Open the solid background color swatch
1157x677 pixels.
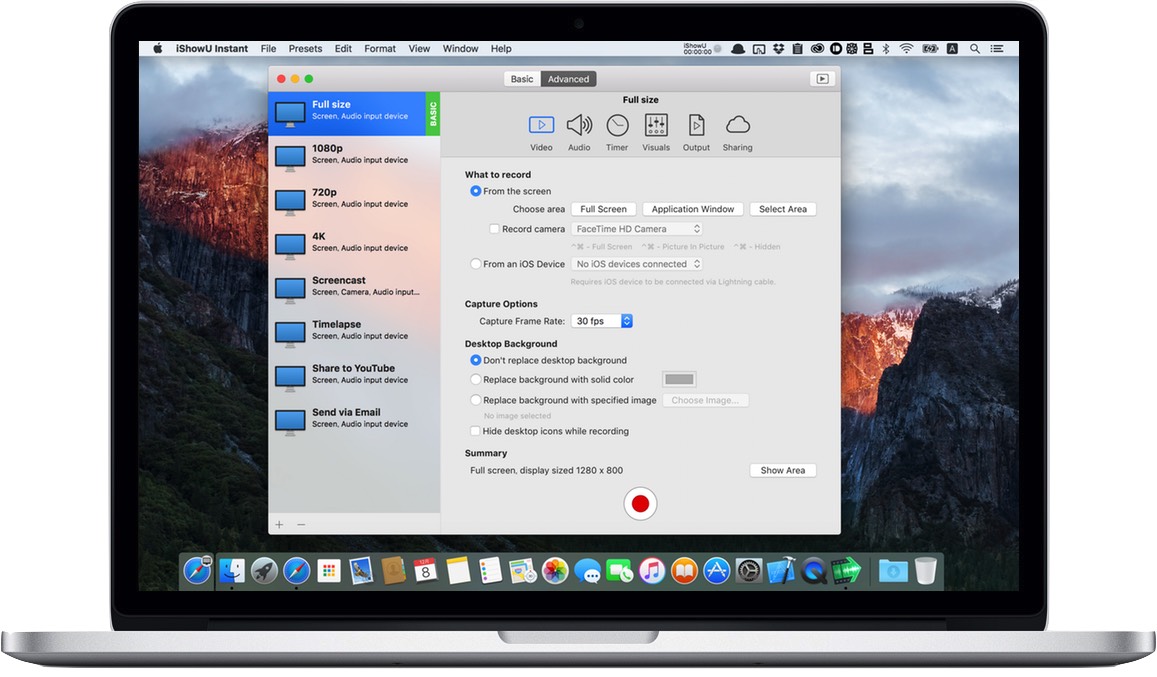point(679,379)
